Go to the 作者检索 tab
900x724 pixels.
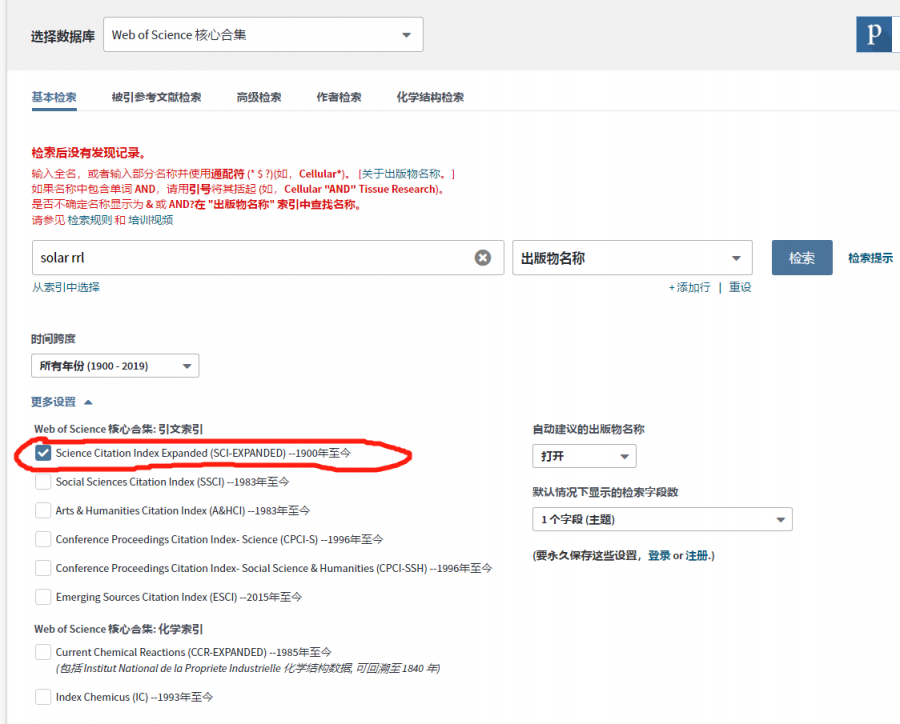(x=339, y=97)
